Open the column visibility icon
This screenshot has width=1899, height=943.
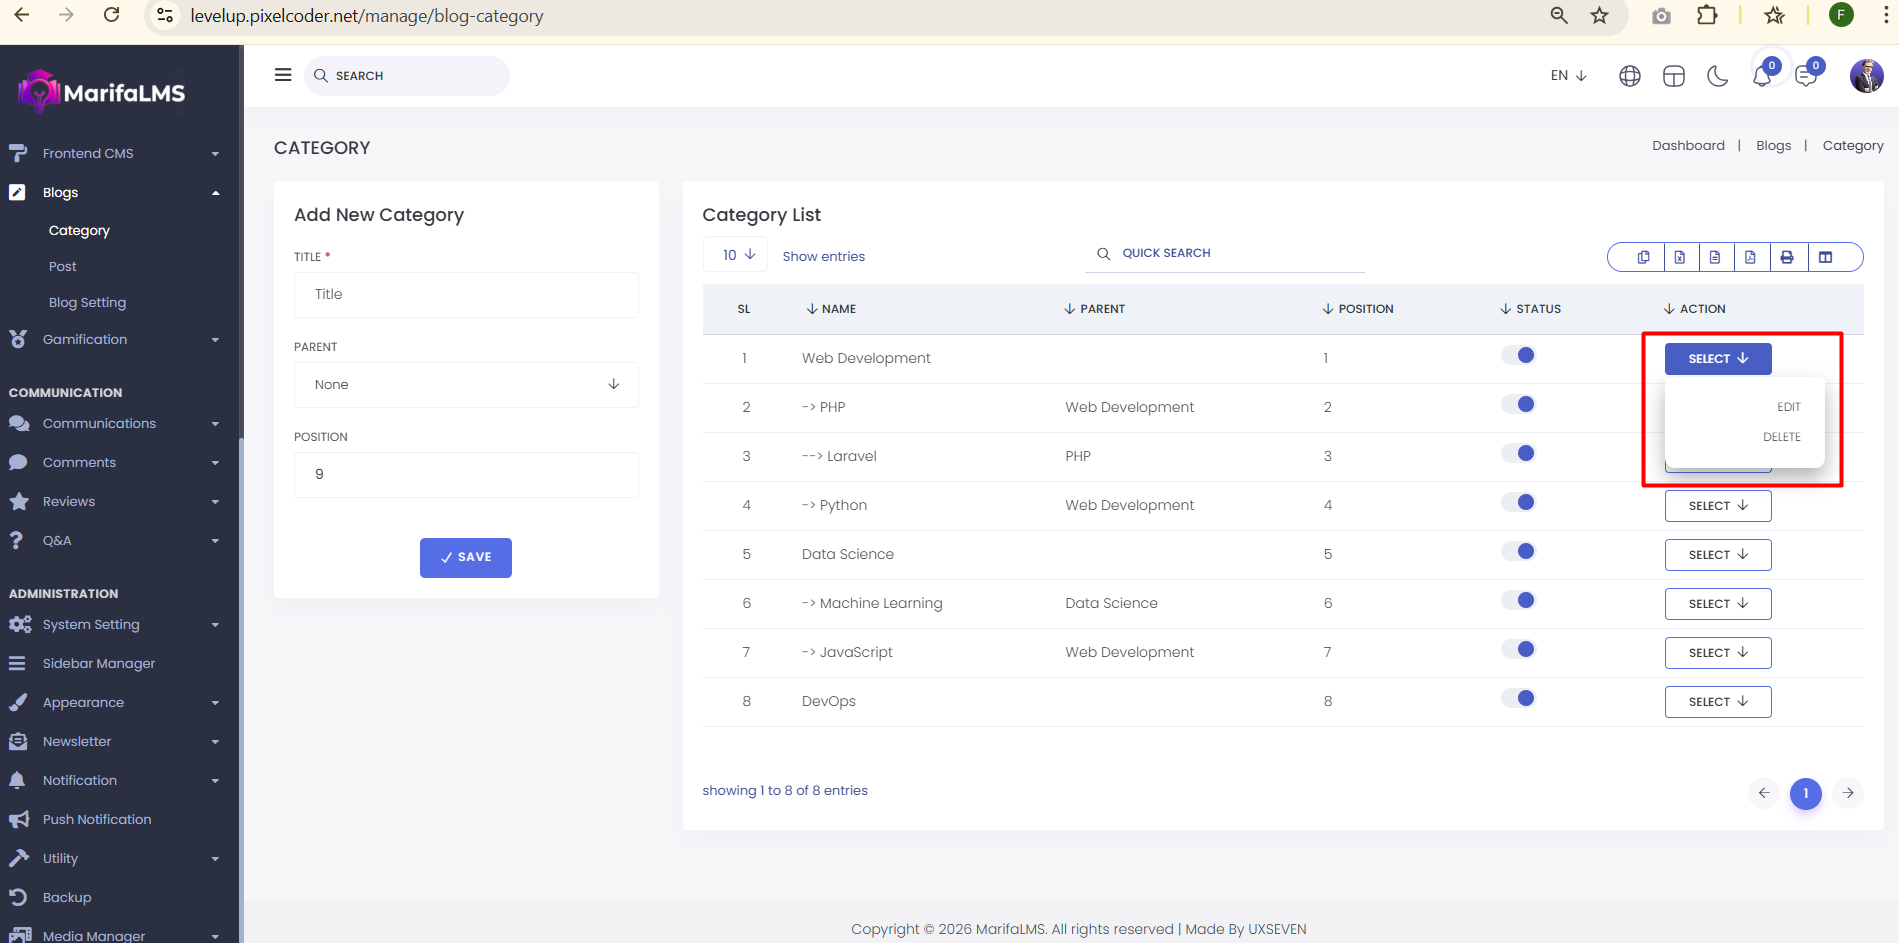(x=1825, y=257)
